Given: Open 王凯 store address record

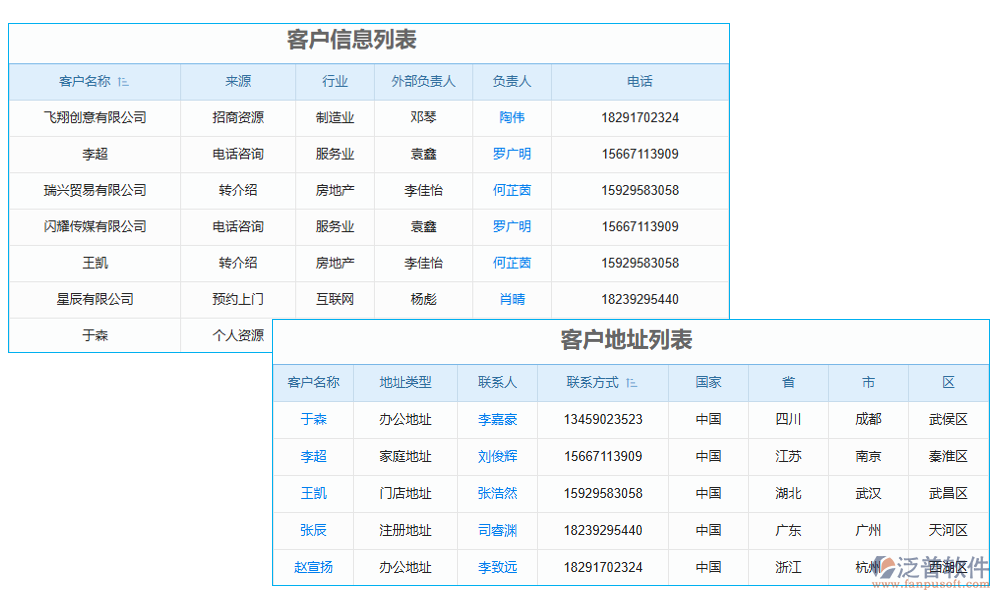Looking at the screenshot, I should 315,493.
